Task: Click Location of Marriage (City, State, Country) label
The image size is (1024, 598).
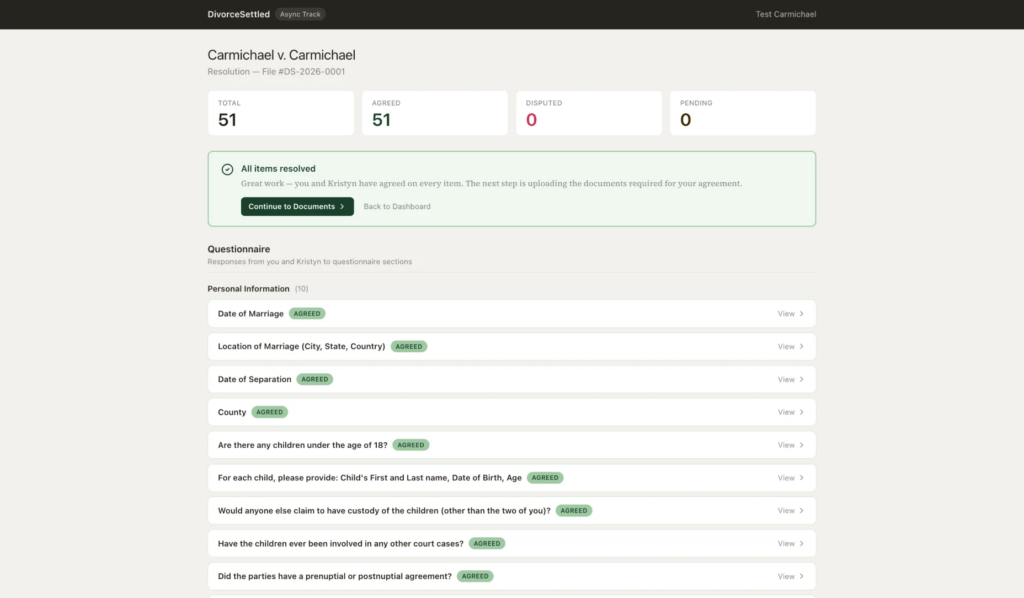Action: (x=302, y=347)
